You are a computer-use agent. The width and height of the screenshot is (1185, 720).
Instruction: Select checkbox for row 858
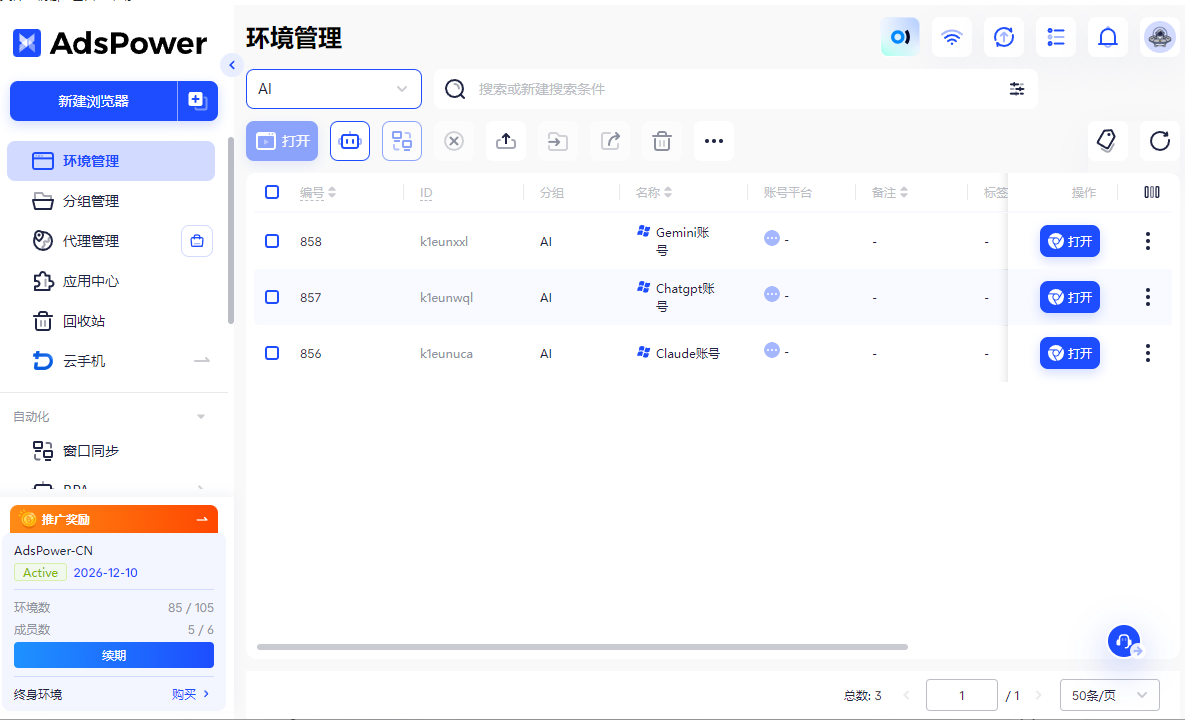[x=272, y=241]
